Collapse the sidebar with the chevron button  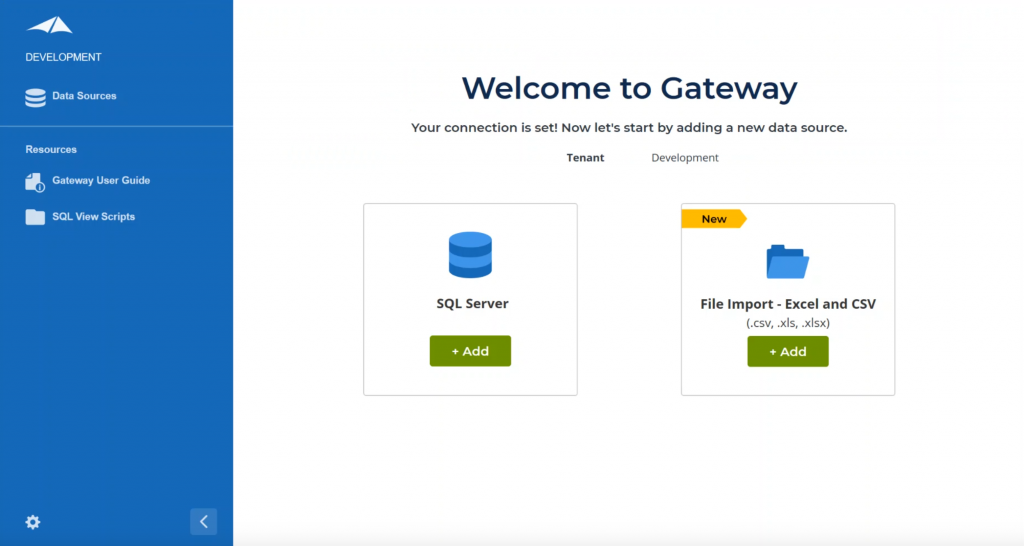pyautogui.click(x=203, y=521)
